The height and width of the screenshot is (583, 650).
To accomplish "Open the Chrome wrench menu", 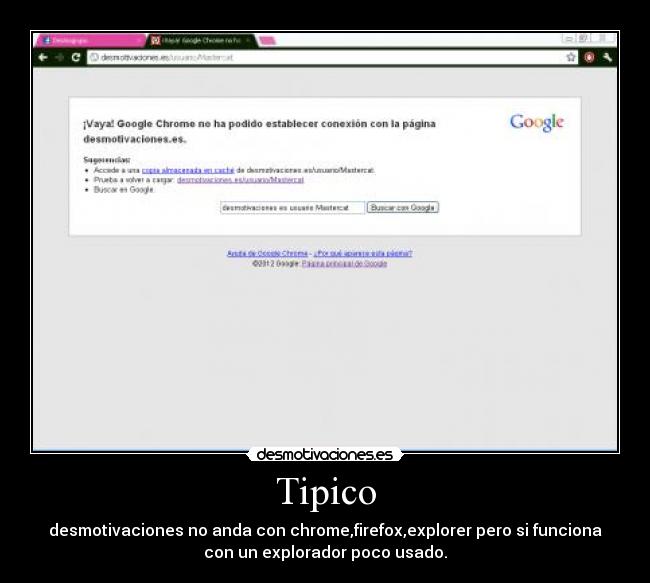I will pos(608,57).
